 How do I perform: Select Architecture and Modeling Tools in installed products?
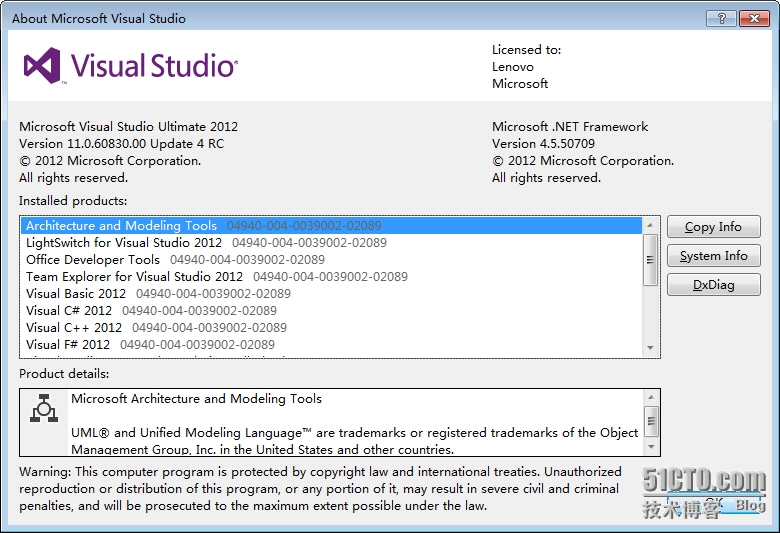pos(331,226)
